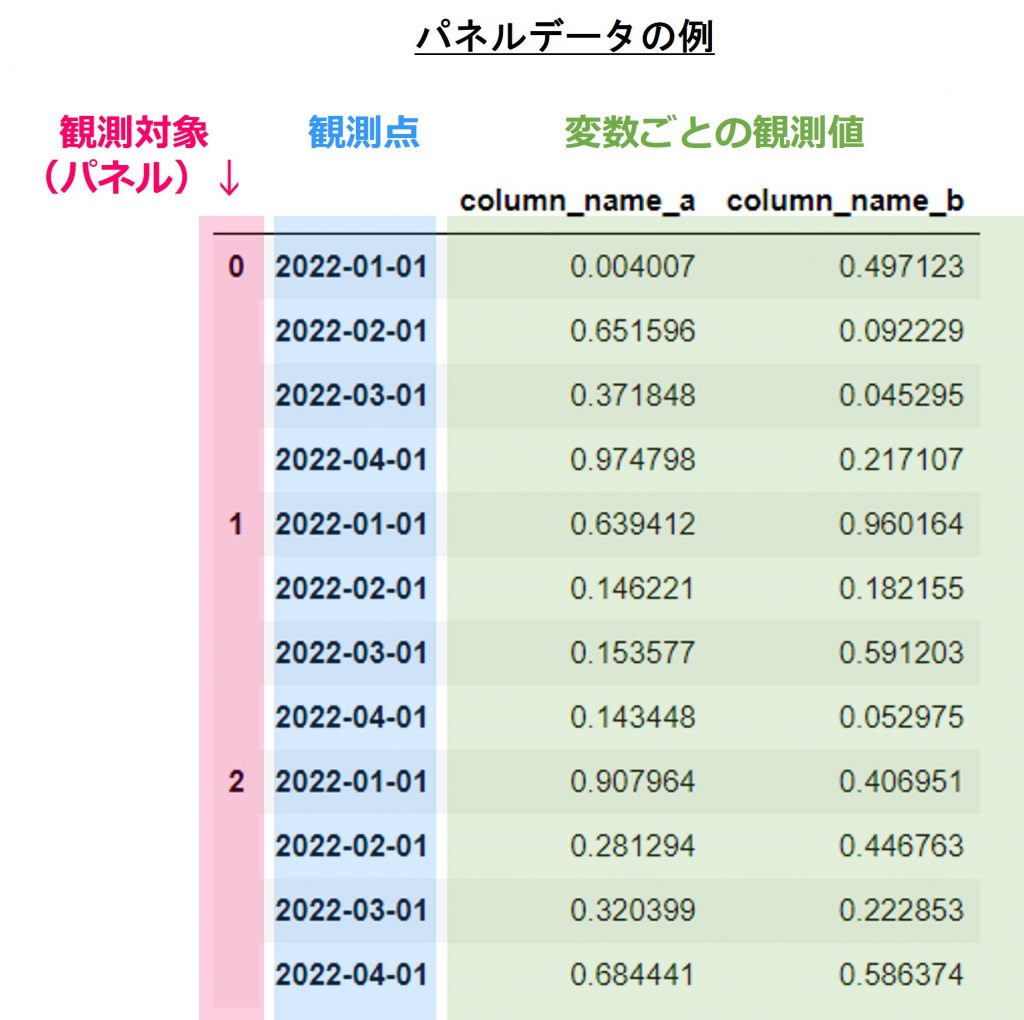Select the cell with value 0.004007
The width and height of the screenshot is (1024, 1020).
(632, 267)
